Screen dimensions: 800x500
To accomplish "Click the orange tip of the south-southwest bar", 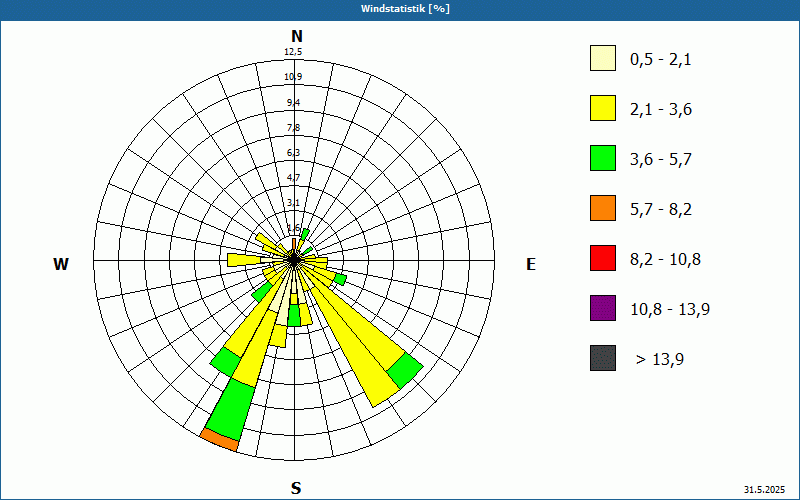I will click(x=219, y=440).
